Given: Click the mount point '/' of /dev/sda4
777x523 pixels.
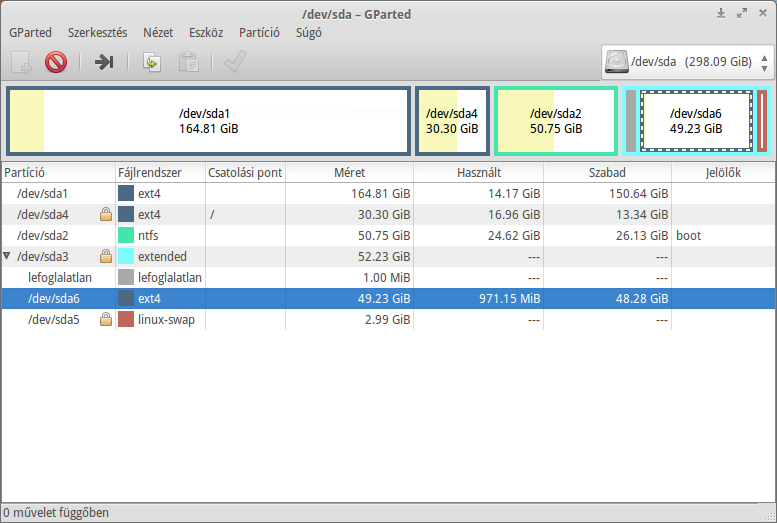Looking at the screenshot, I should [212, 215].
